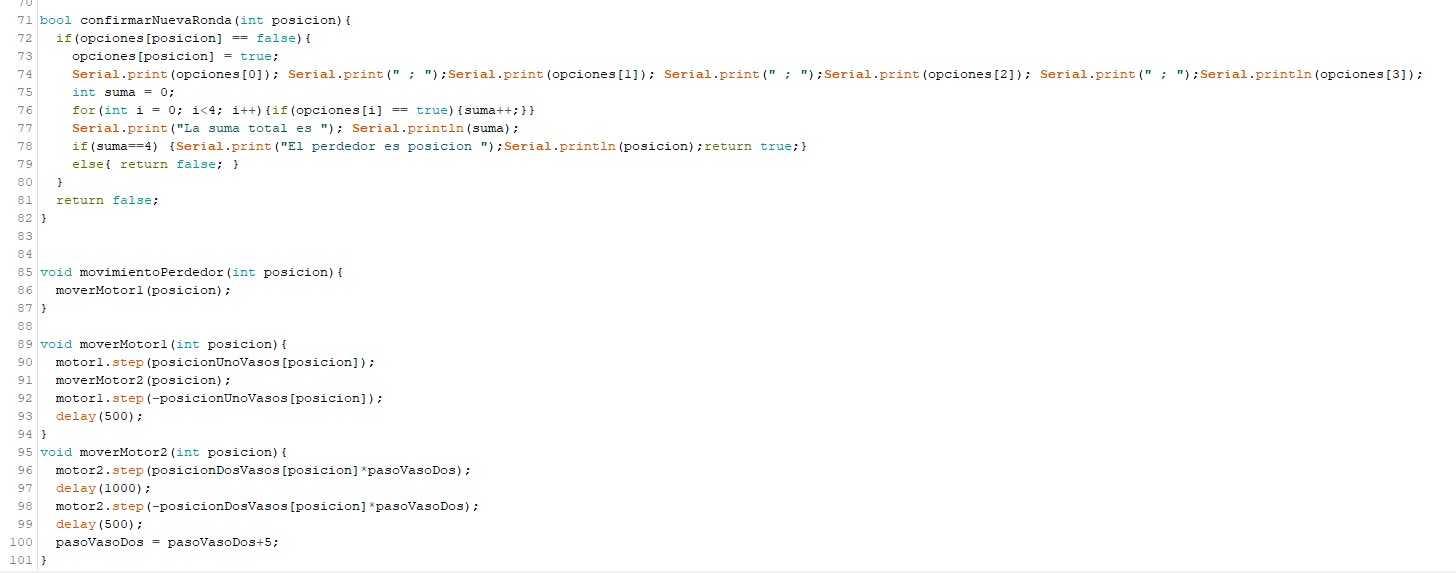Click line number 101 in the gutter
1456x573 pixels.
coord(20,560)
